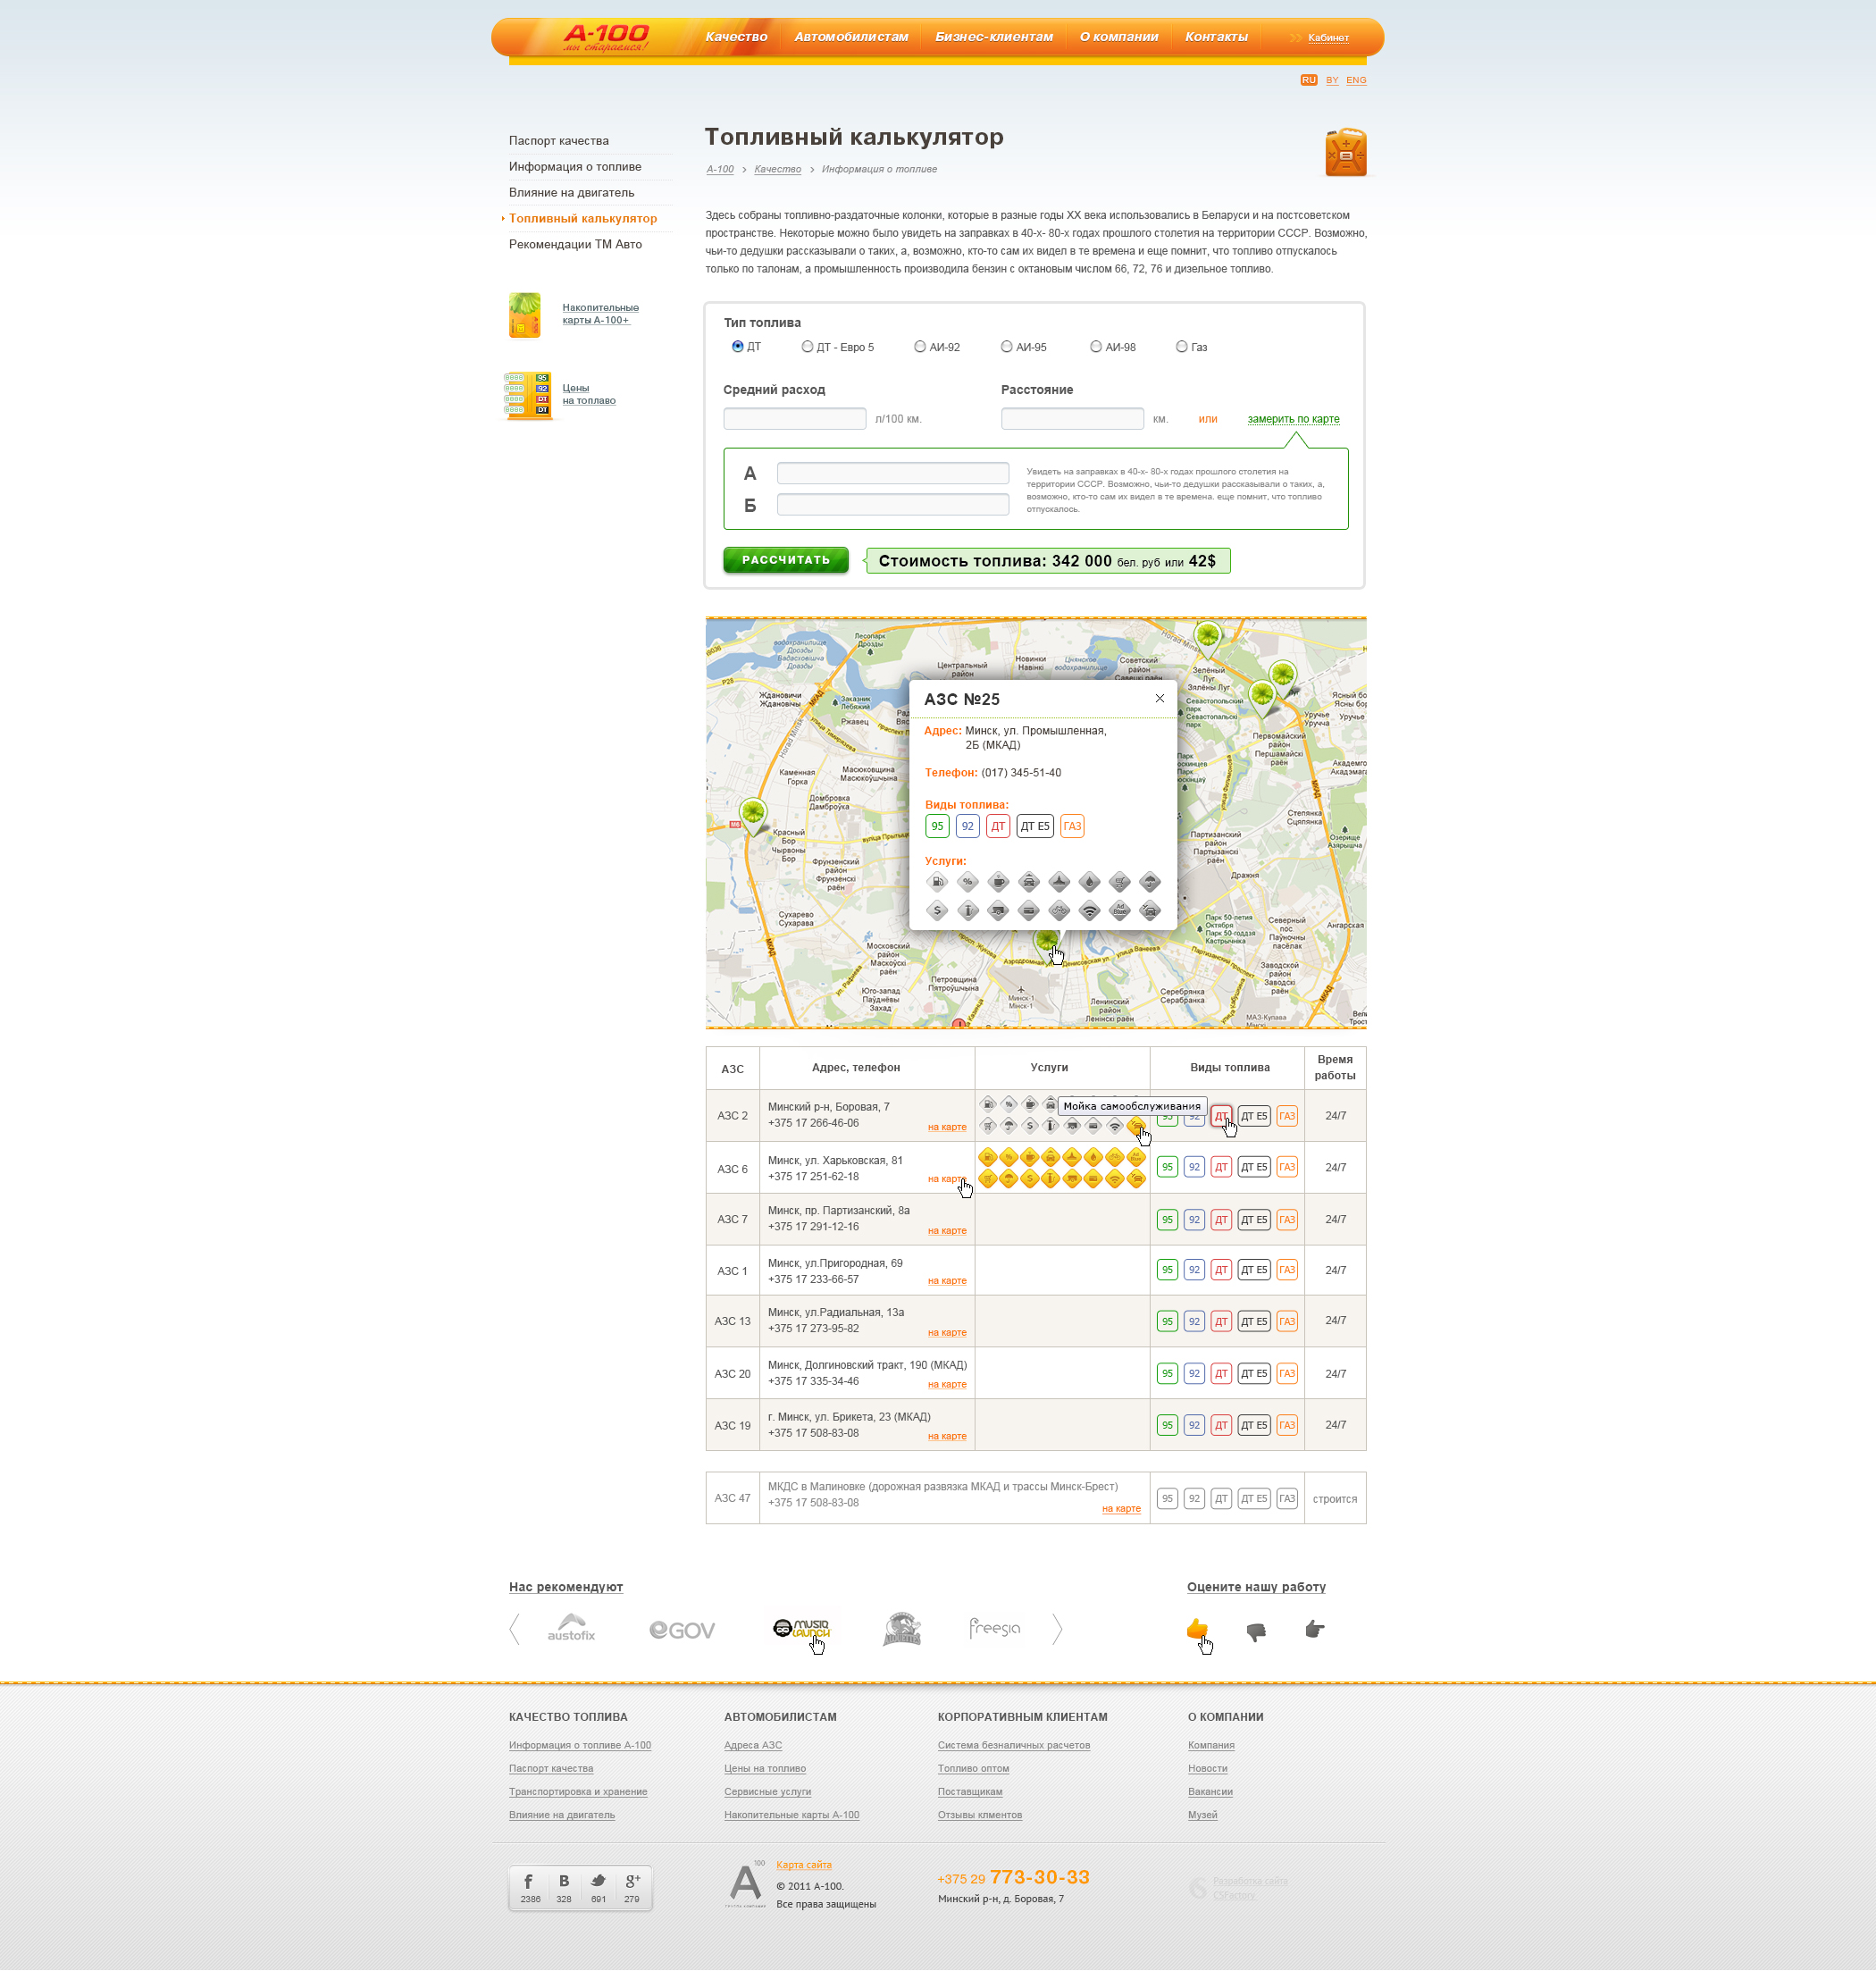Click the umbrella icon in АЗС №25 popup
The image size is (1876, 1971).
[x=1150, y=882]
